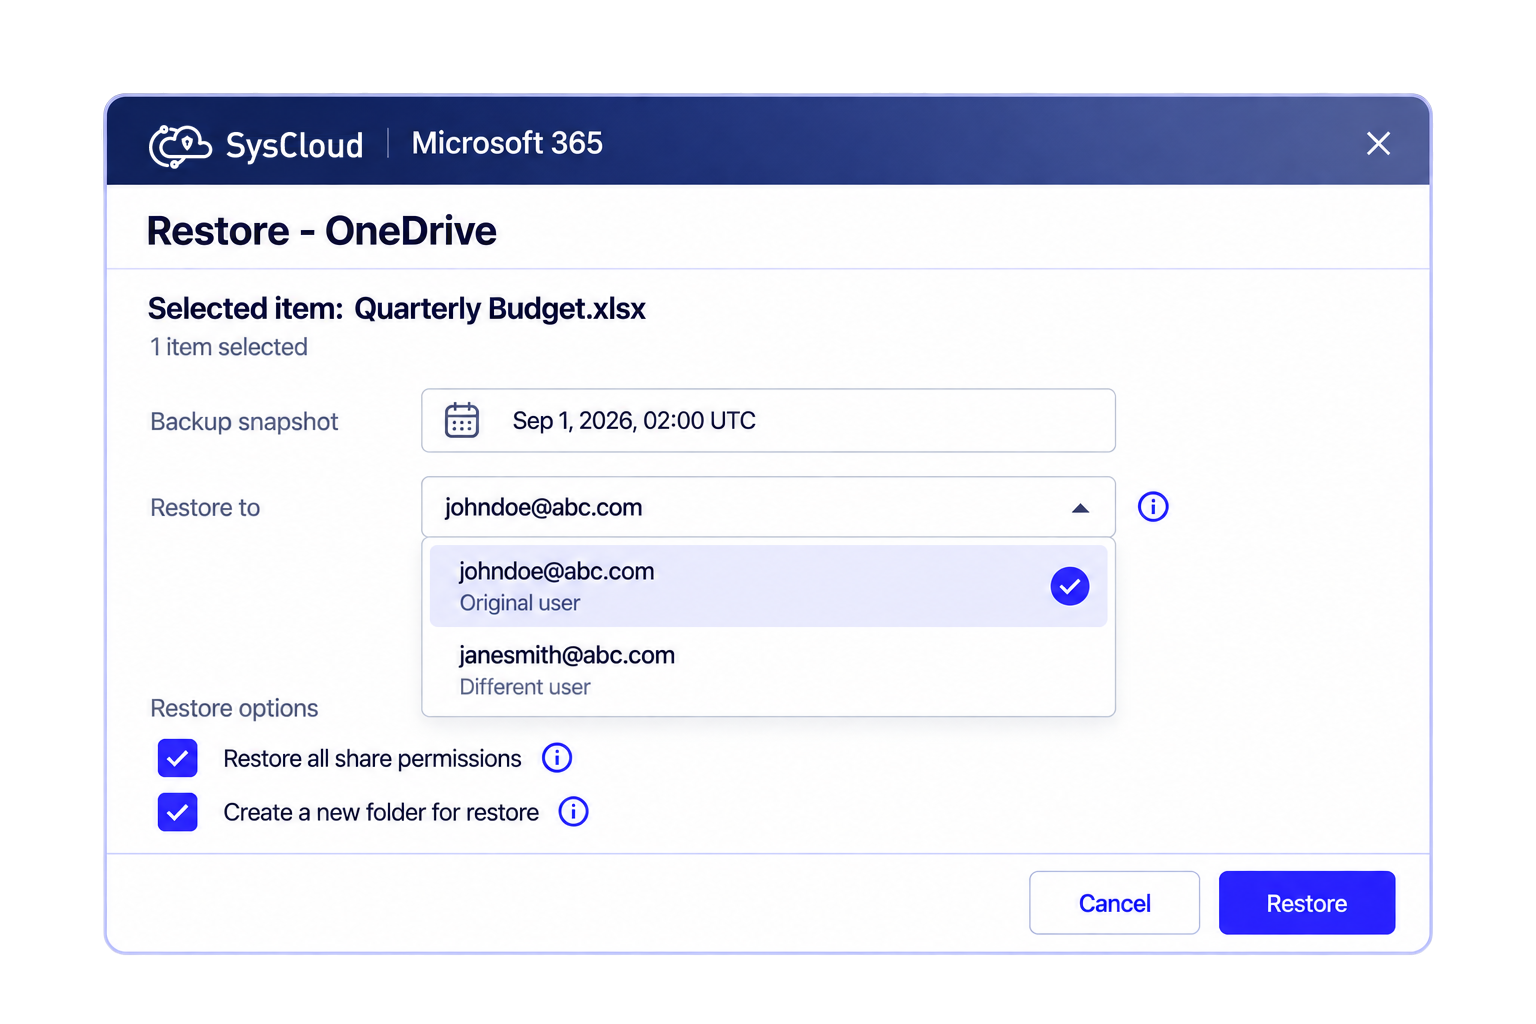This screenshot has height=1024, width=1536.
Task: Click the SysCloud cloud logo icon
Action: pos(180,146)
